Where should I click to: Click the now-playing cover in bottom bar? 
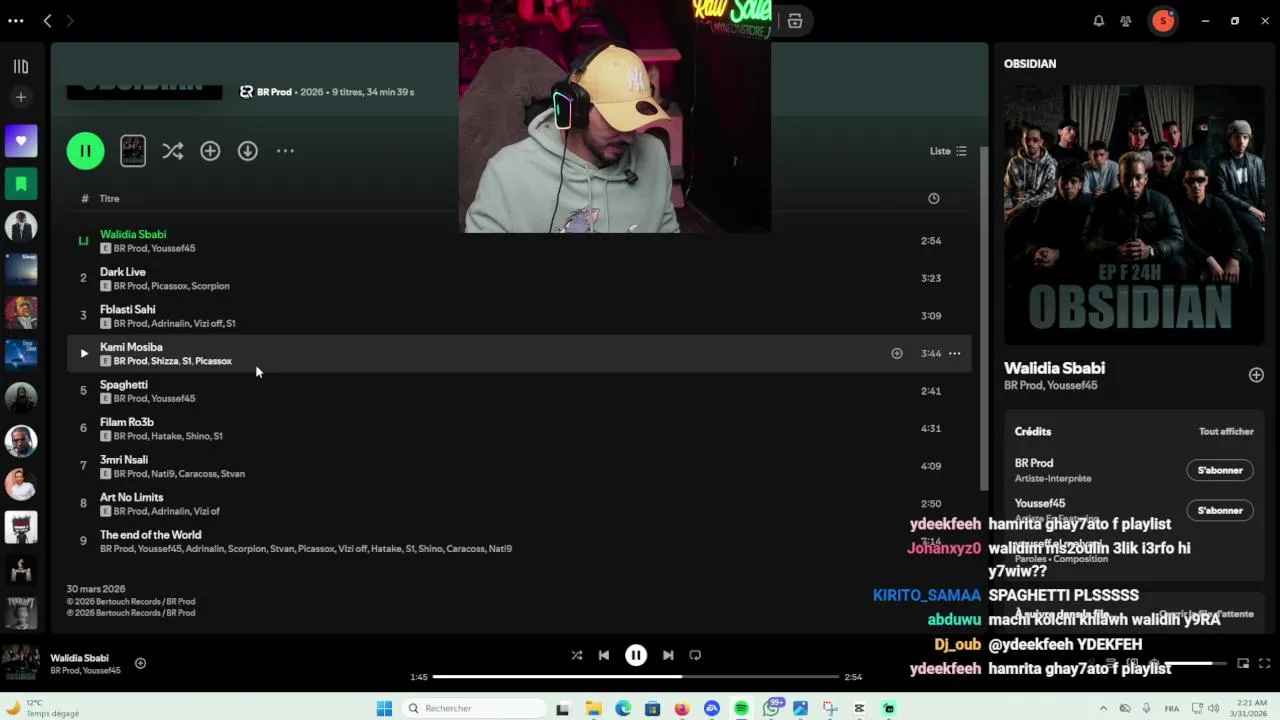[21, 663]
